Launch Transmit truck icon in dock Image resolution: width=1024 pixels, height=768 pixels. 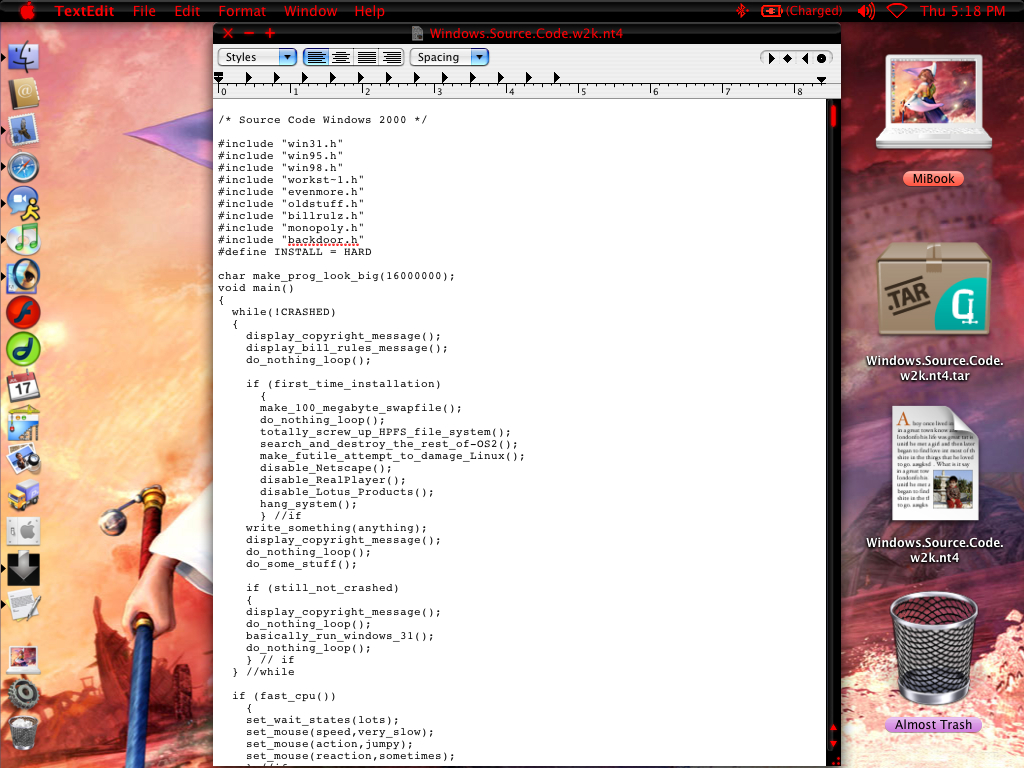point(24,495)
